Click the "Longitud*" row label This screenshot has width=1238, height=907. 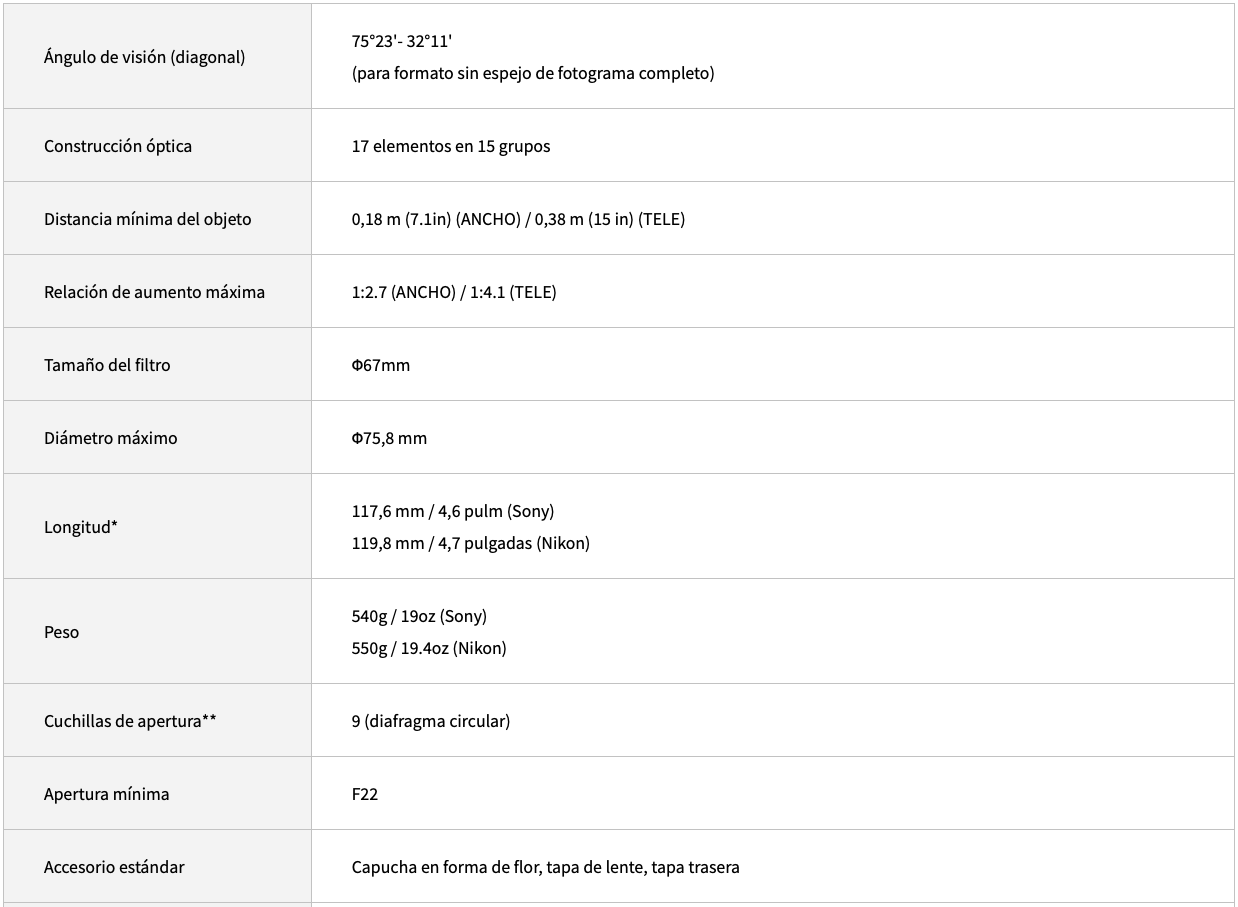pyautogui.click(x=81, y=527)
